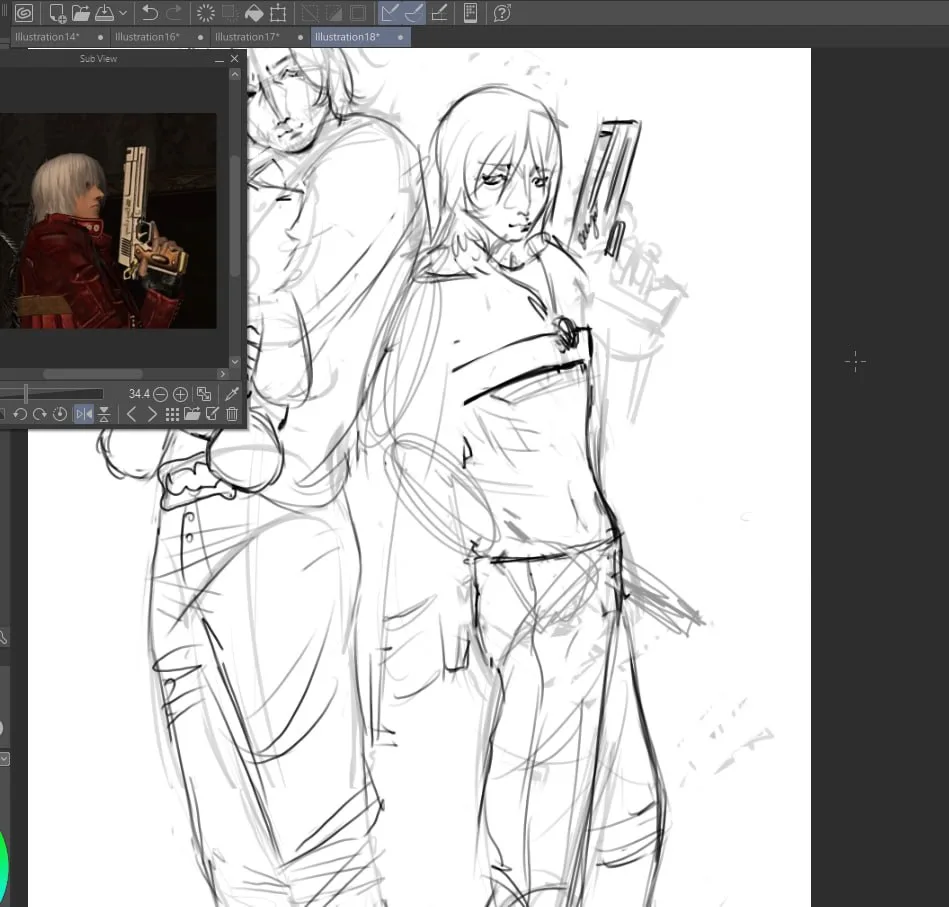
Task: Fill with the paint bucket icon
Action: click(254, 13)
